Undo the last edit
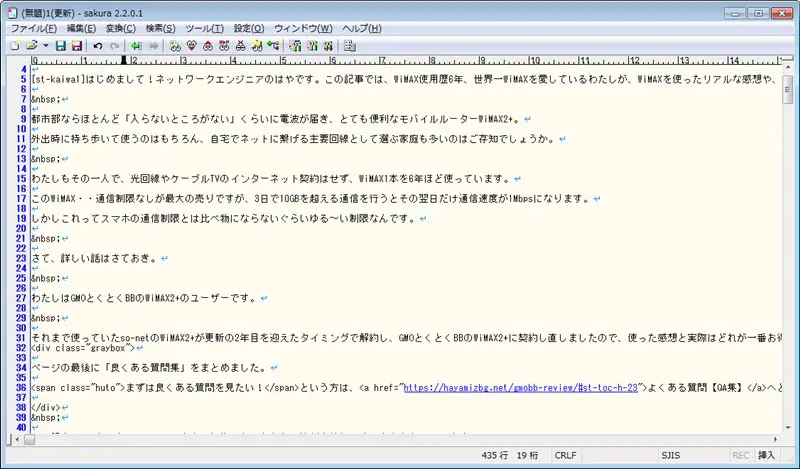This screenshot has height=469, width=800. coord(98,45)
